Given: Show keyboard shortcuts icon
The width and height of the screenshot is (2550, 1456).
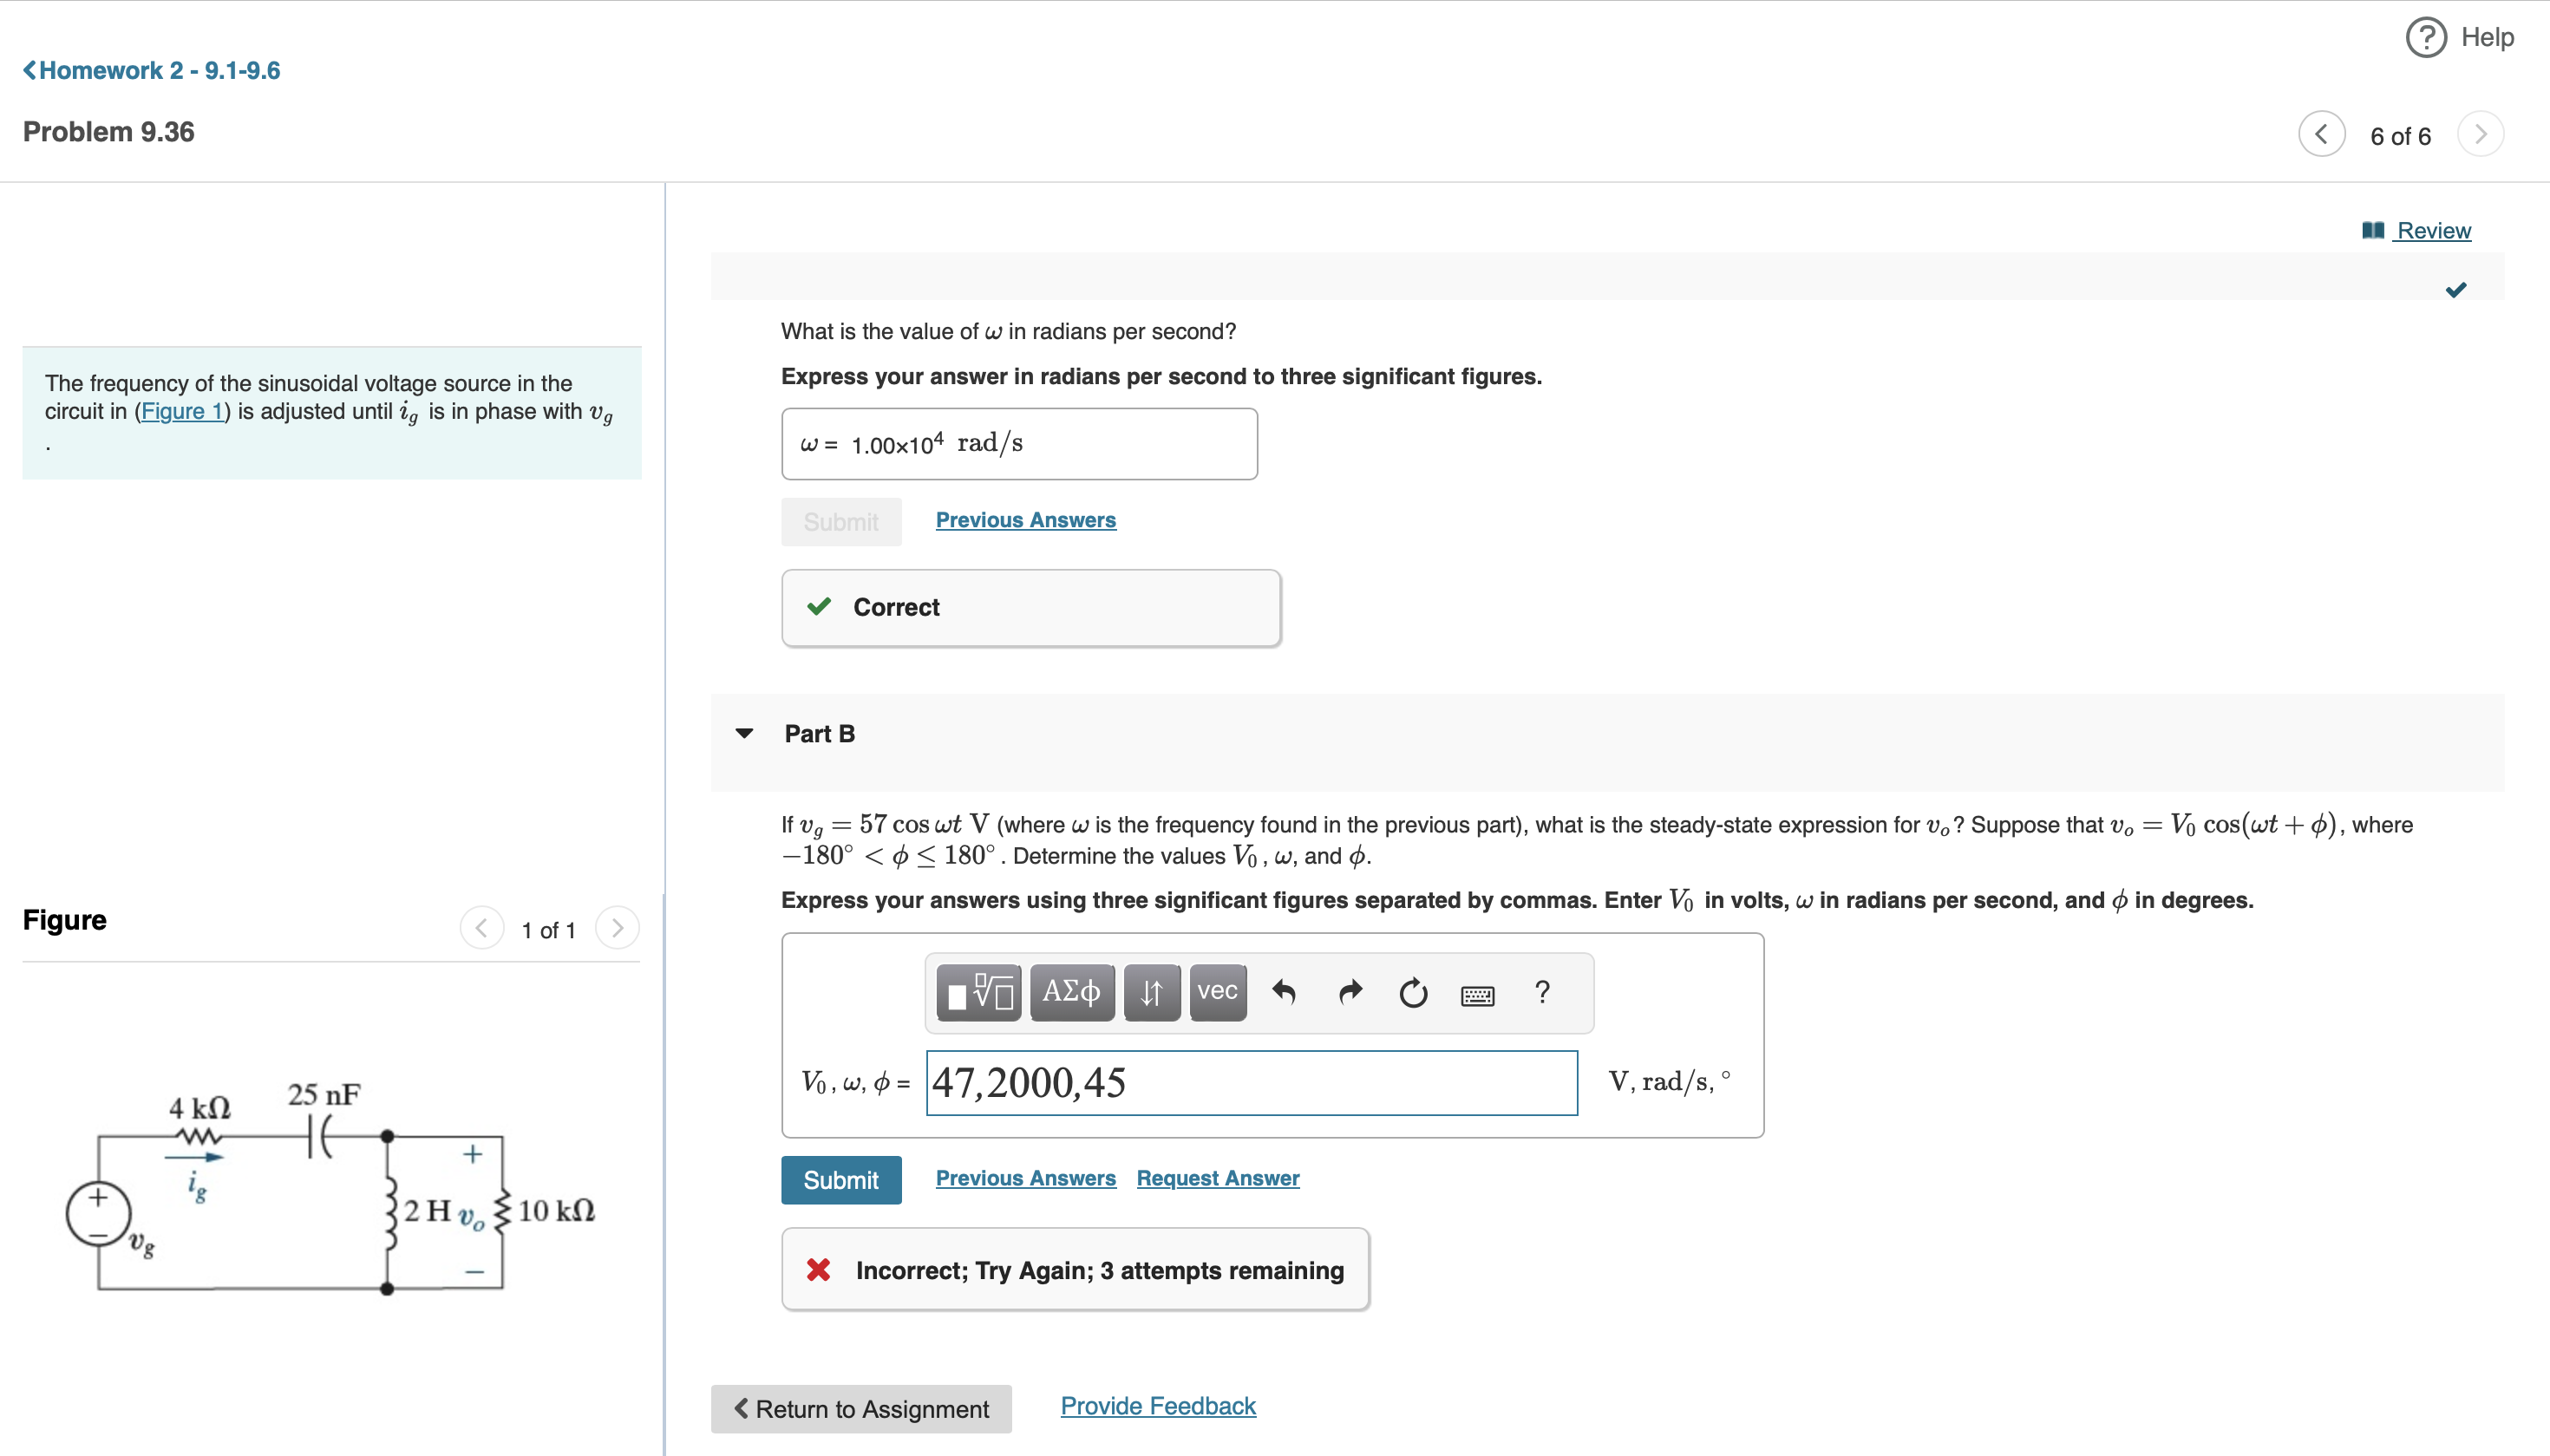Looking at the screenshot, I should [1477, 995].
